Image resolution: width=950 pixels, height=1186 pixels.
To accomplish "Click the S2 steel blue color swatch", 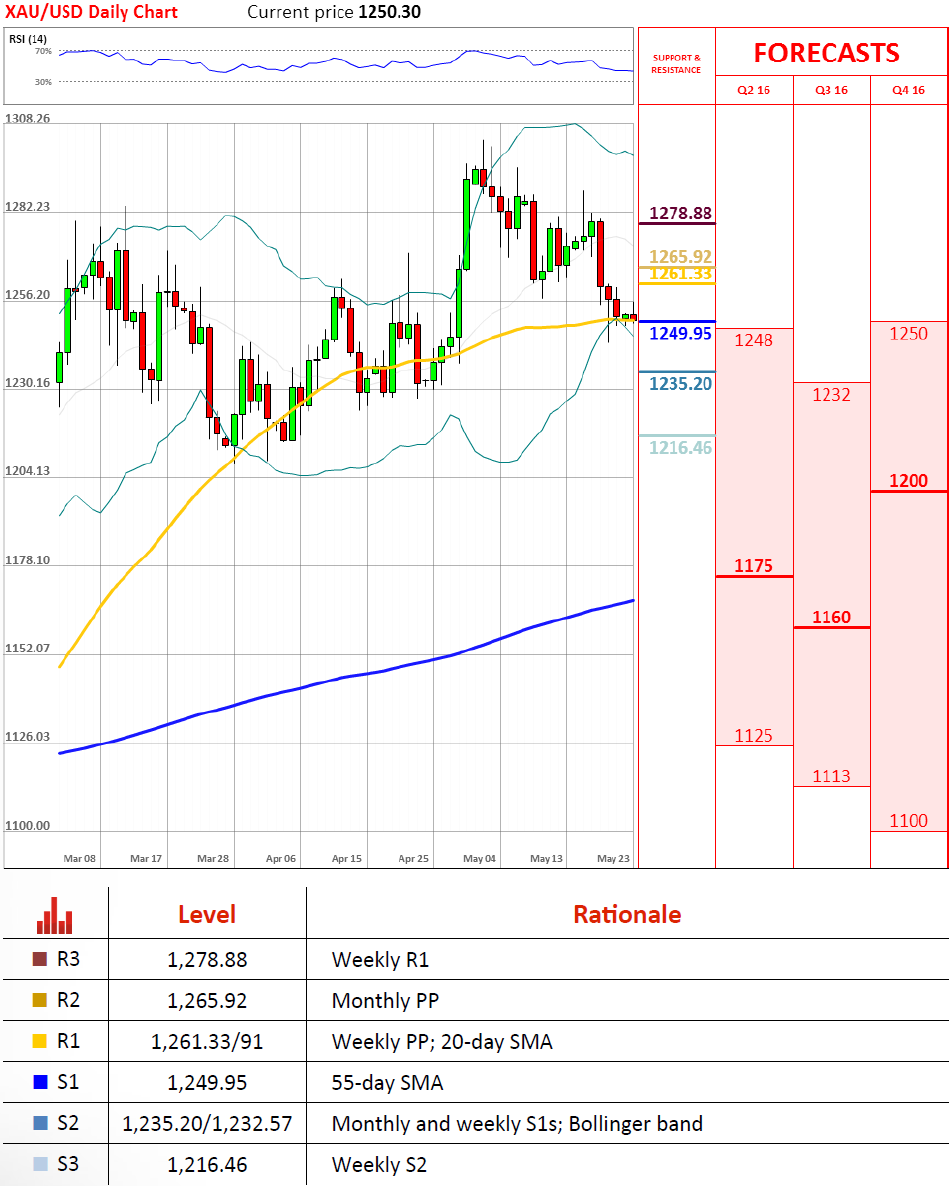I will tap(40, 1122).
